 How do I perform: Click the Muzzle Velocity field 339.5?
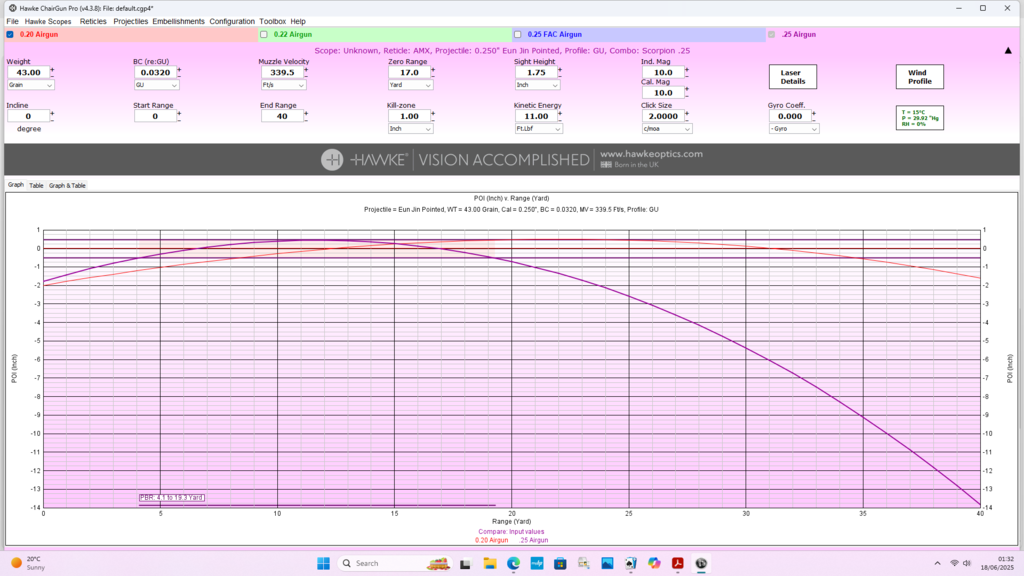click(x=282, y=72)
